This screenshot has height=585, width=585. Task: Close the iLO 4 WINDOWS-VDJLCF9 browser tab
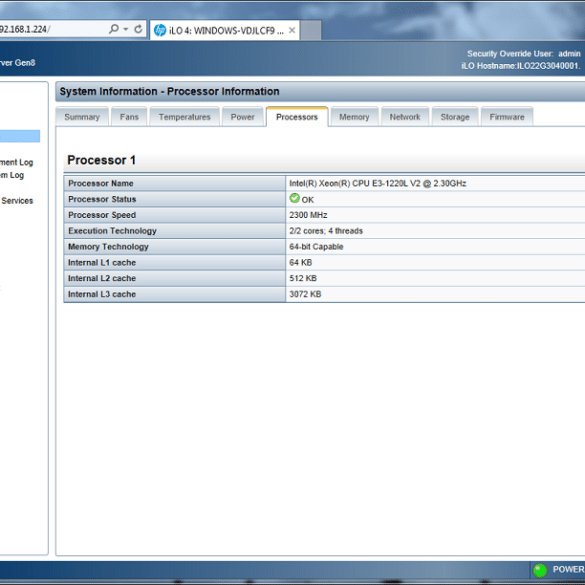292,30
